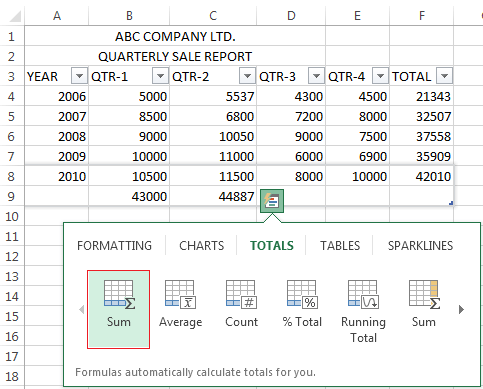Select the cell containing 10500

(129, 176)
